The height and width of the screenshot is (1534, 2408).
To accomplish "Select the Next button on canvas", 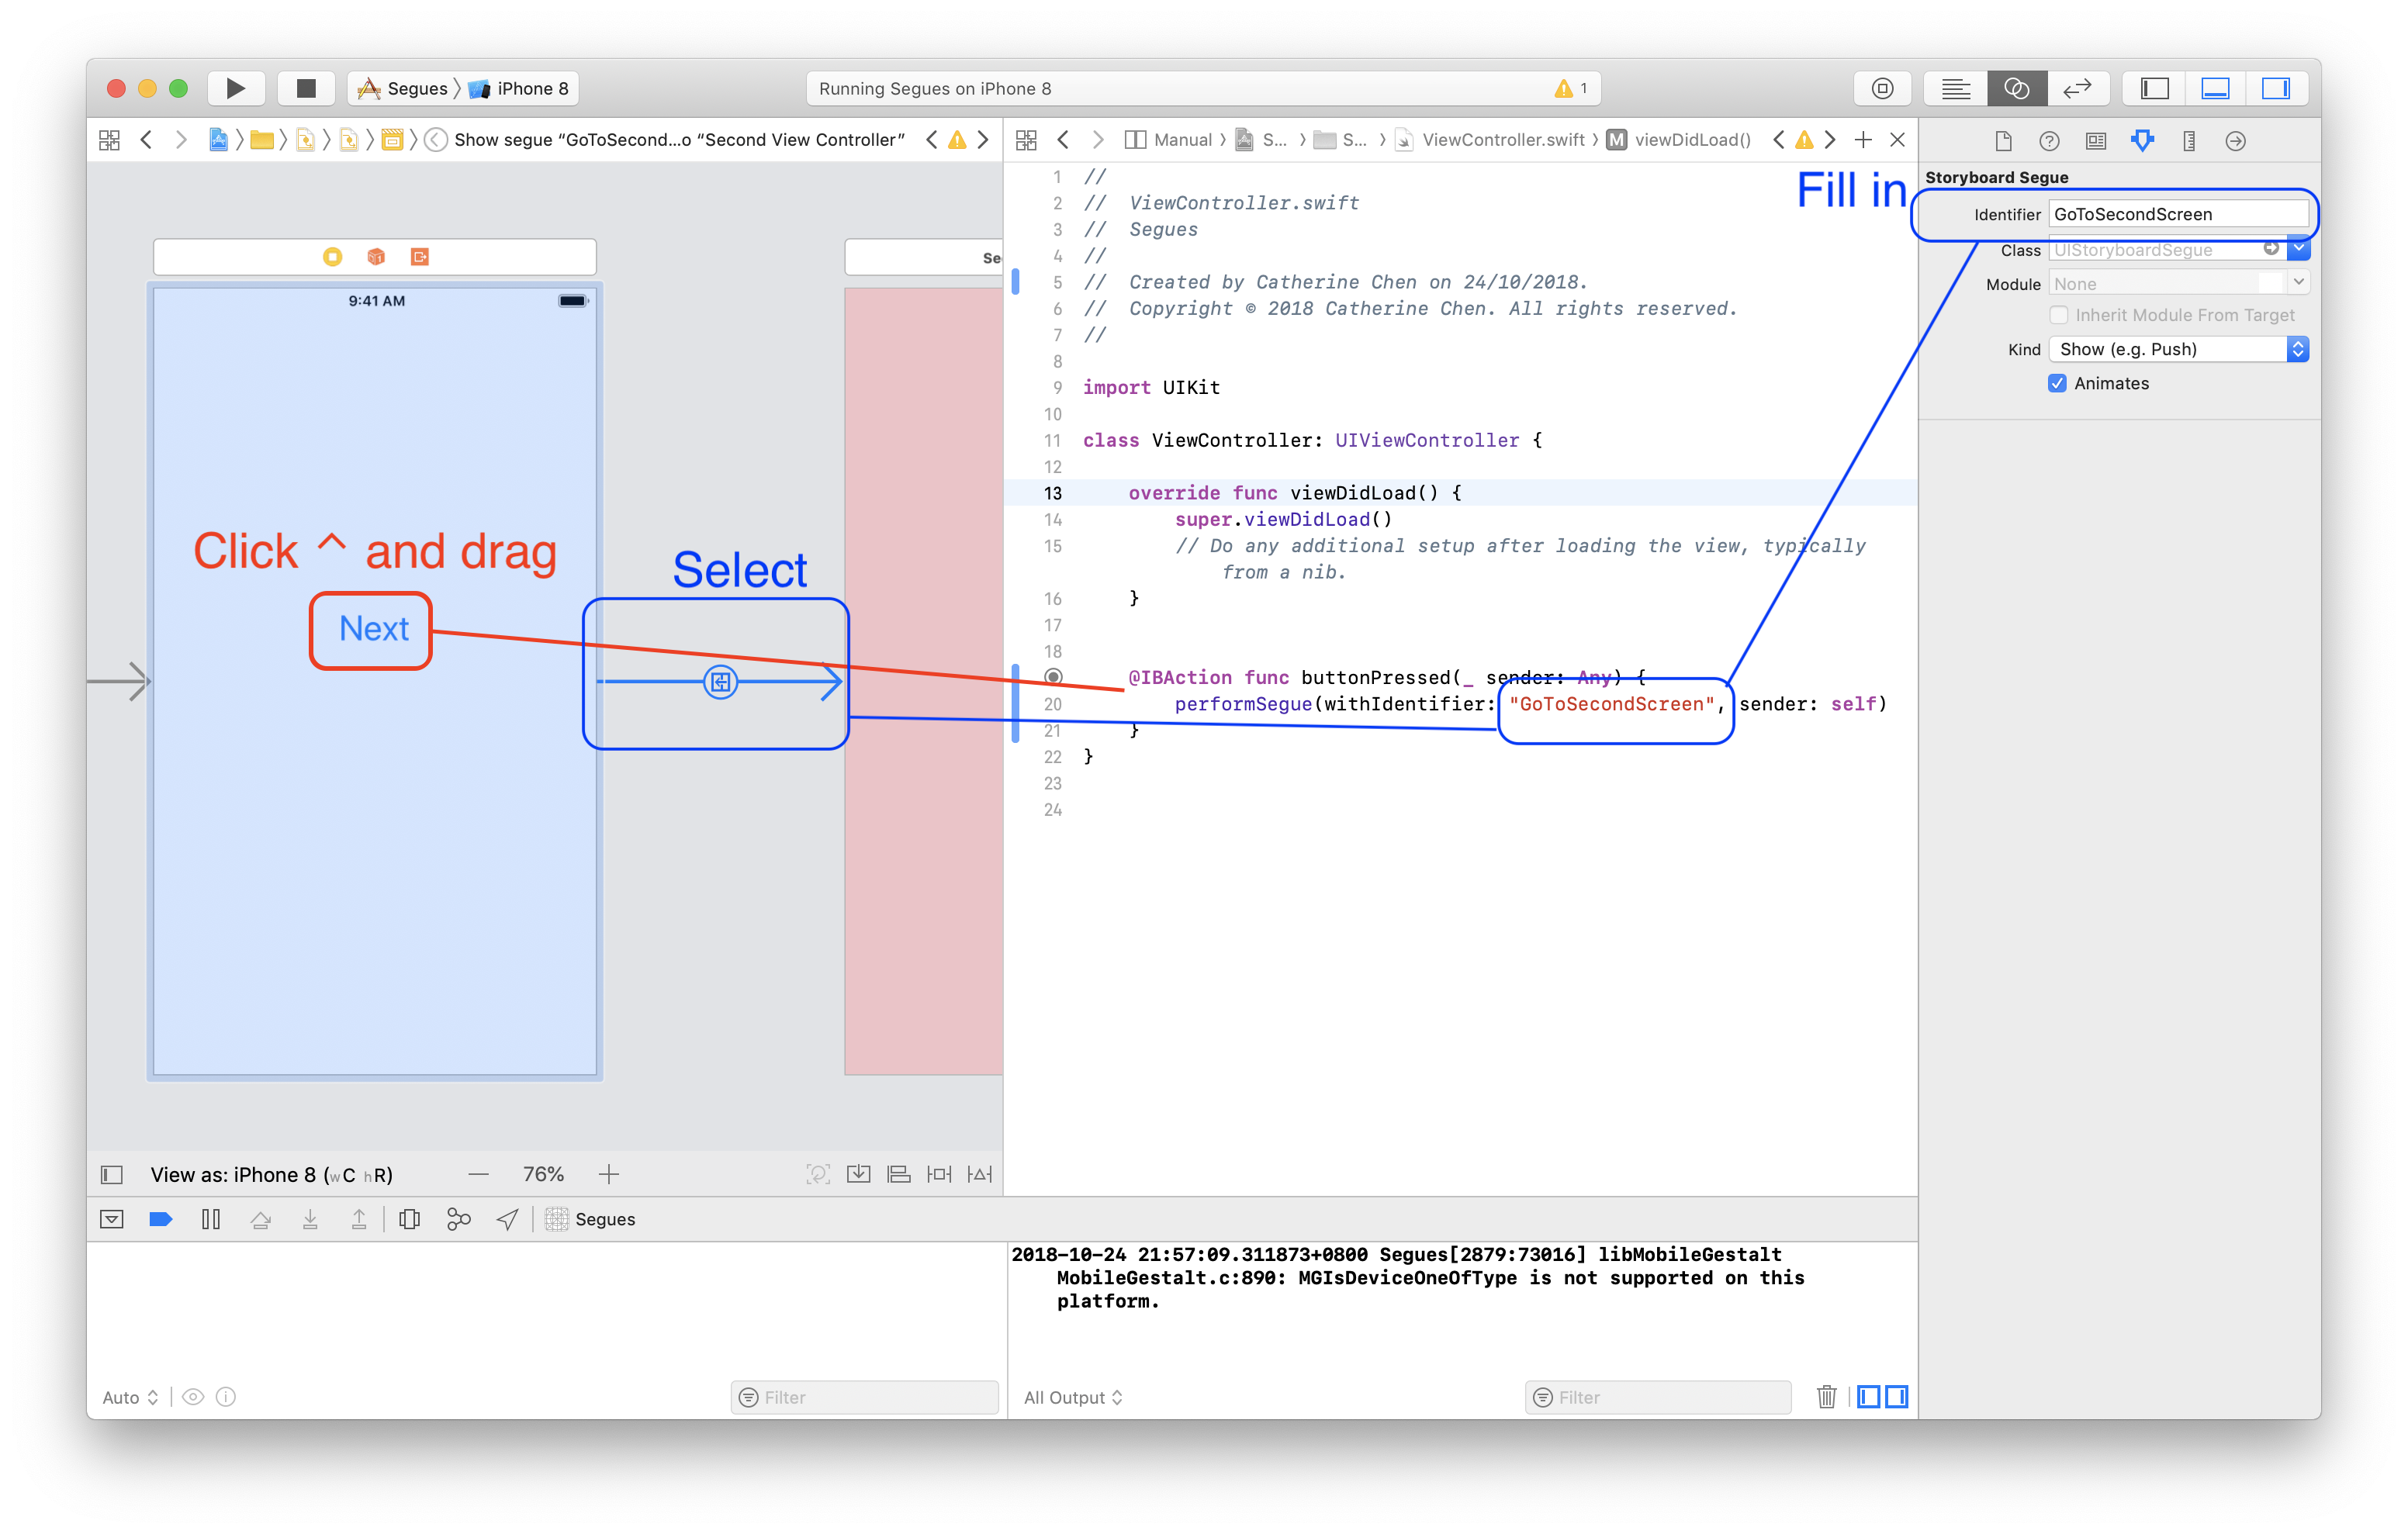I will point(372,629).
